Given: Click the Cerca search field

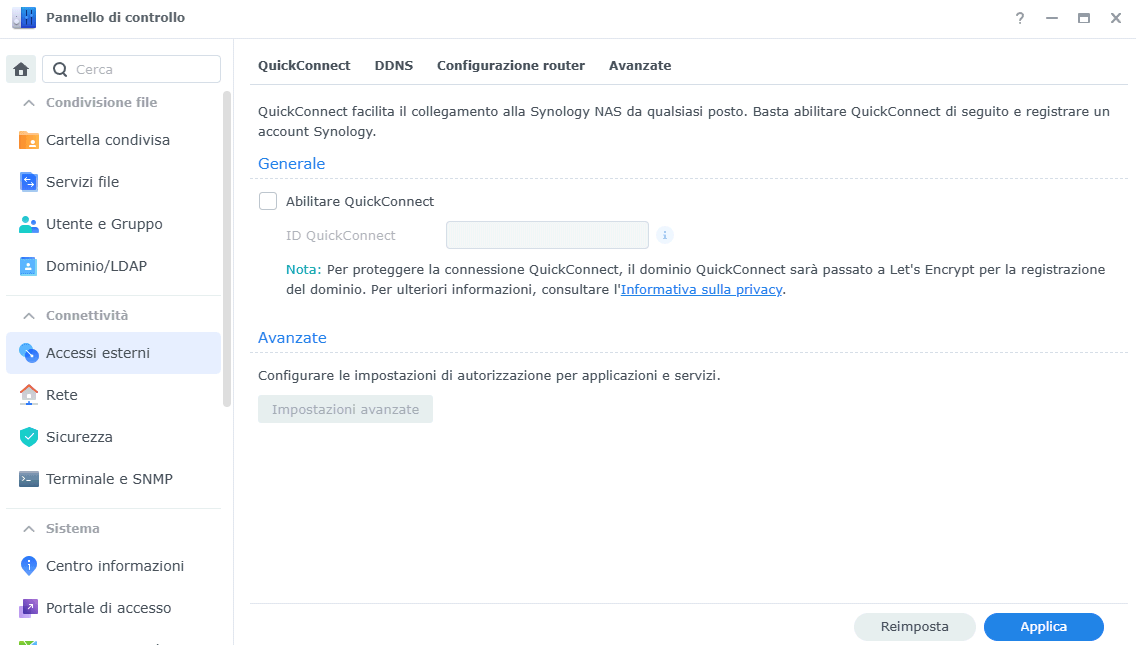Looking at the screenshot, I should click(132, 70).
